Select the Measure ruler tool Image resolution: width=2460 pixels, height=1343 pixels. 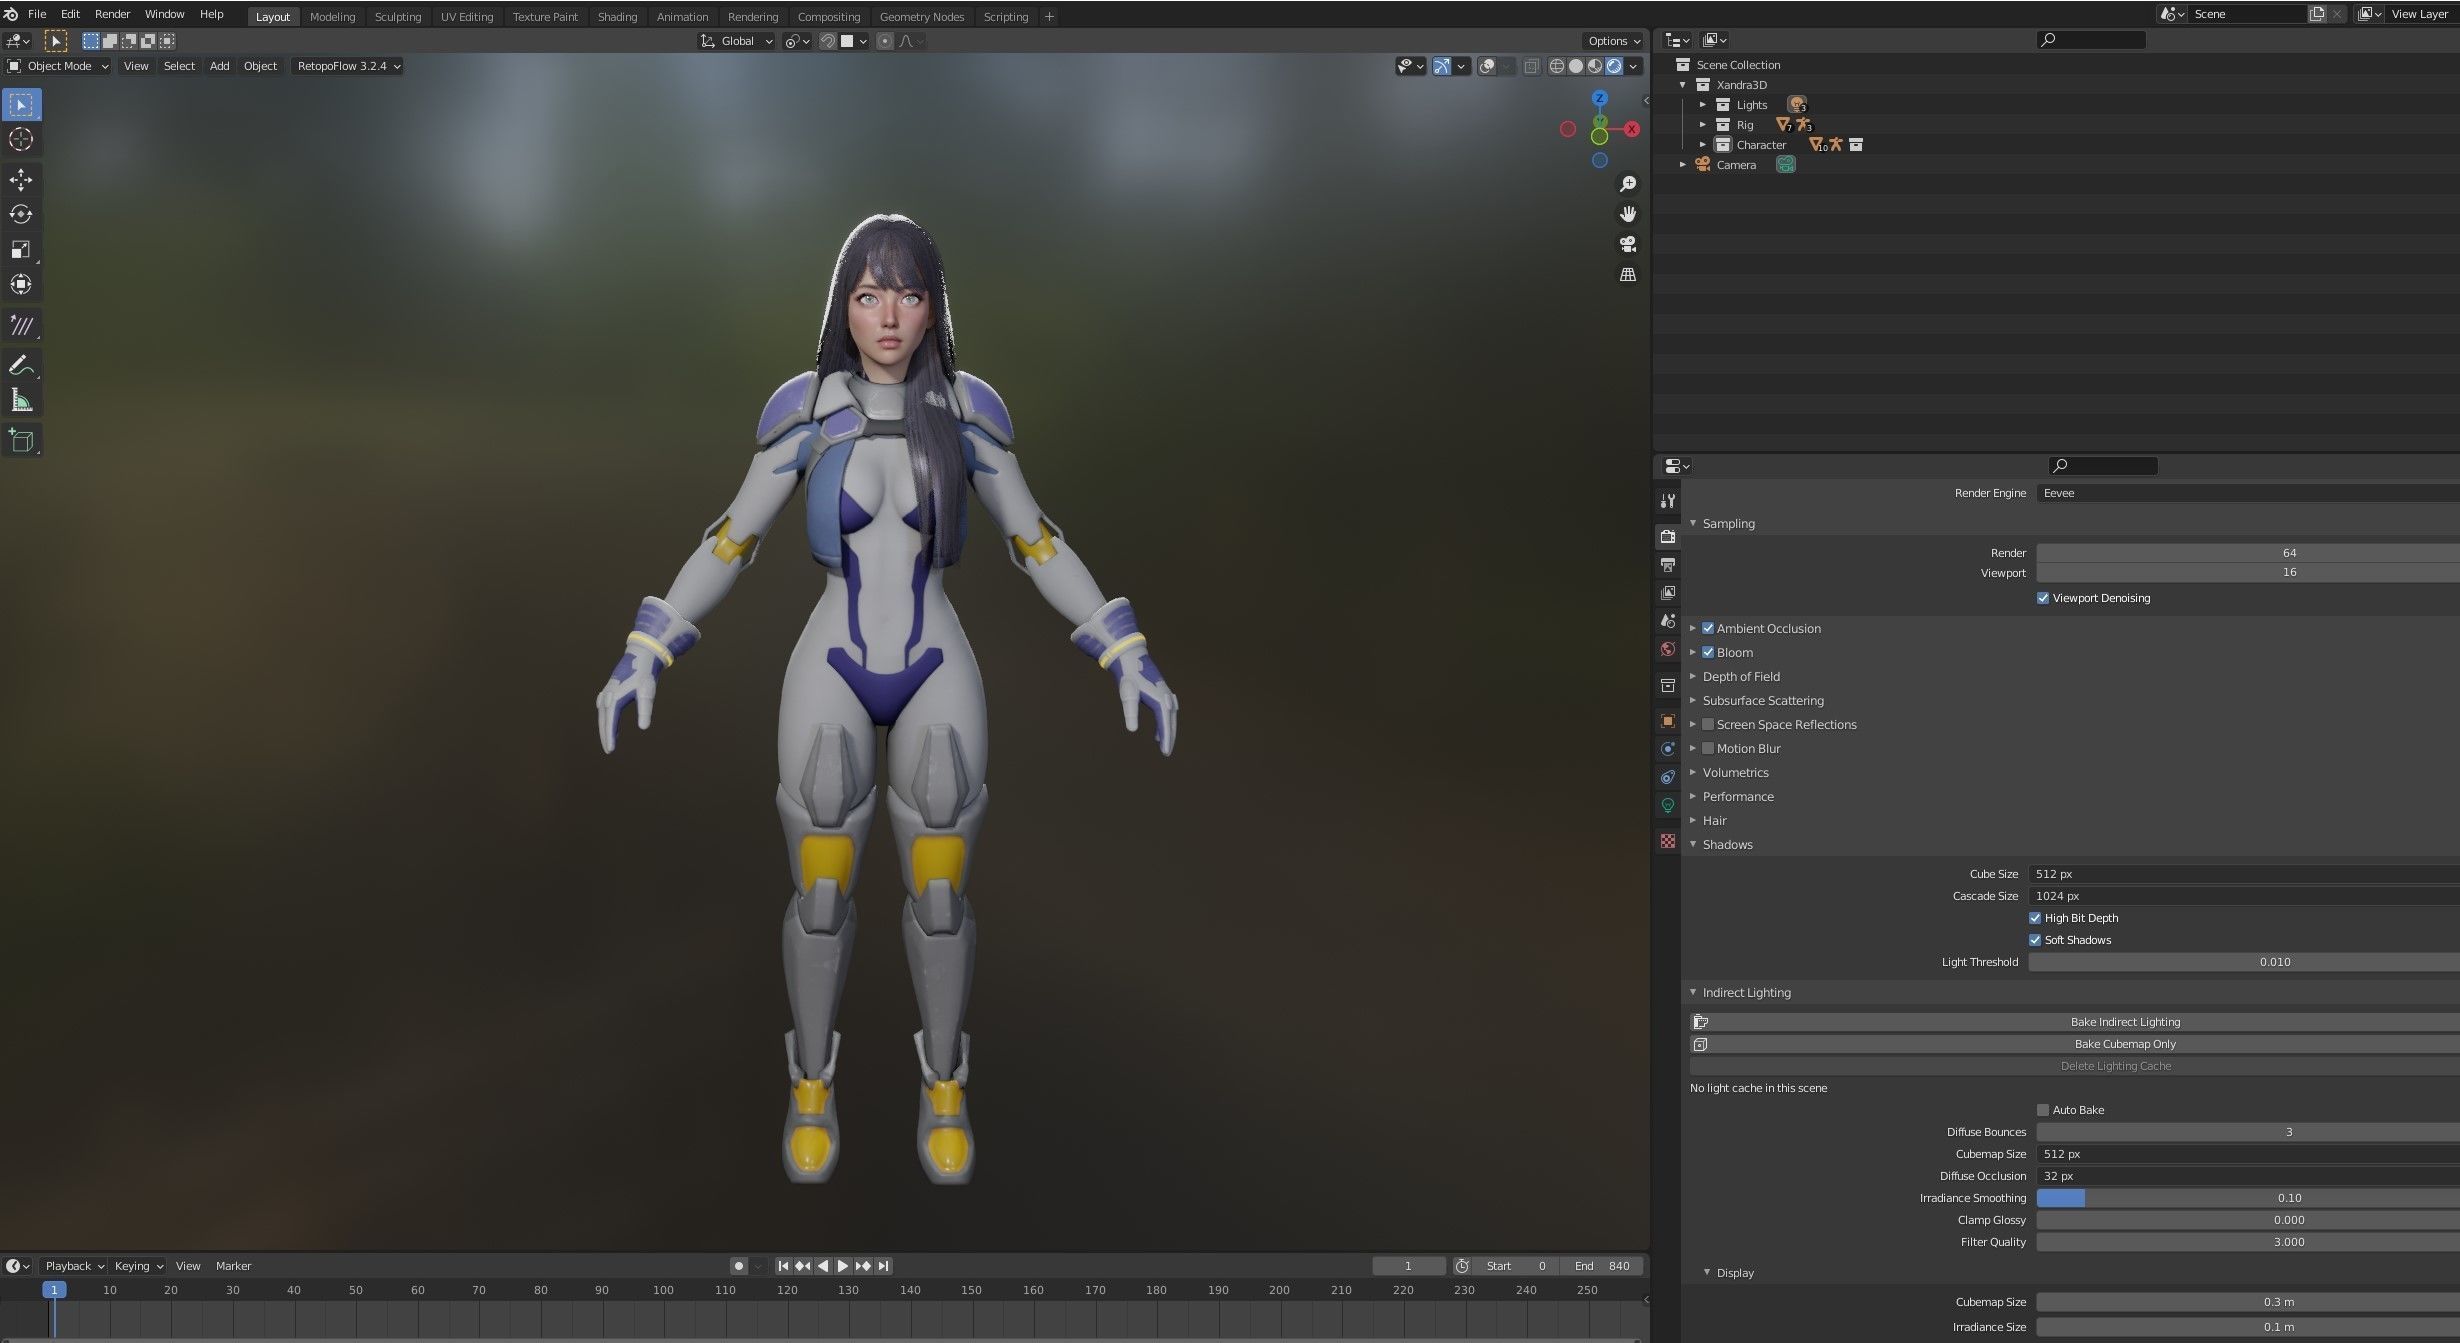pyautogui.click(x=21, y=401)
